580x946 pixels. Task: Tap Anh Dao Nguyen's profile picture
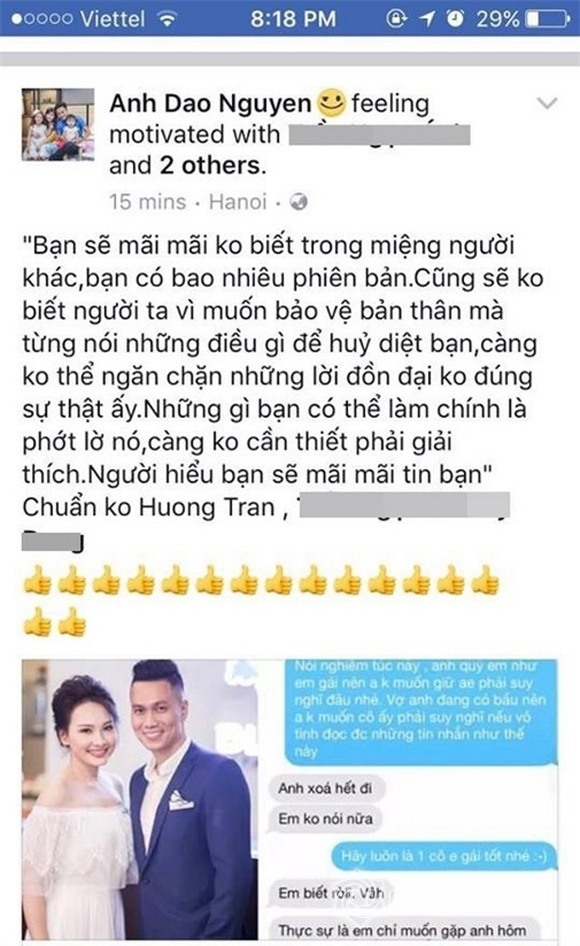coord(58,124)
